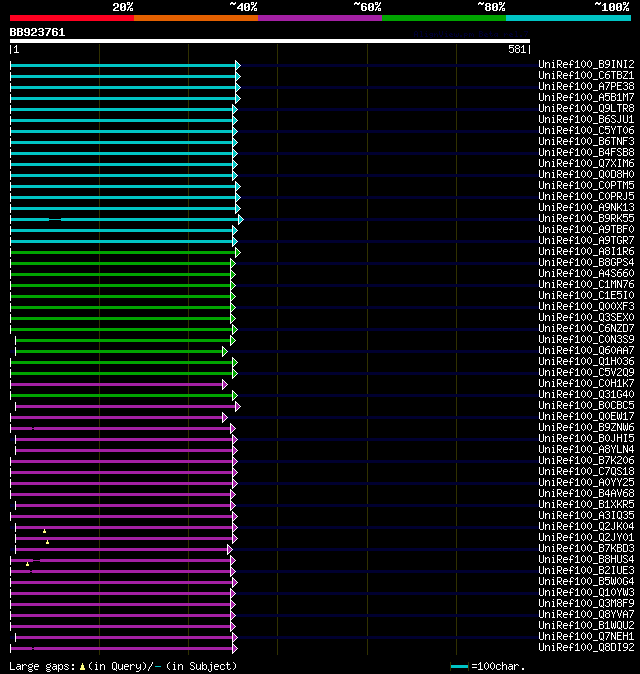Open subject UniRef100_B9ZNW6
Image resolution: width=640 pixels, height=674 pixels.
pyautogui.click(x=586, y=428)
